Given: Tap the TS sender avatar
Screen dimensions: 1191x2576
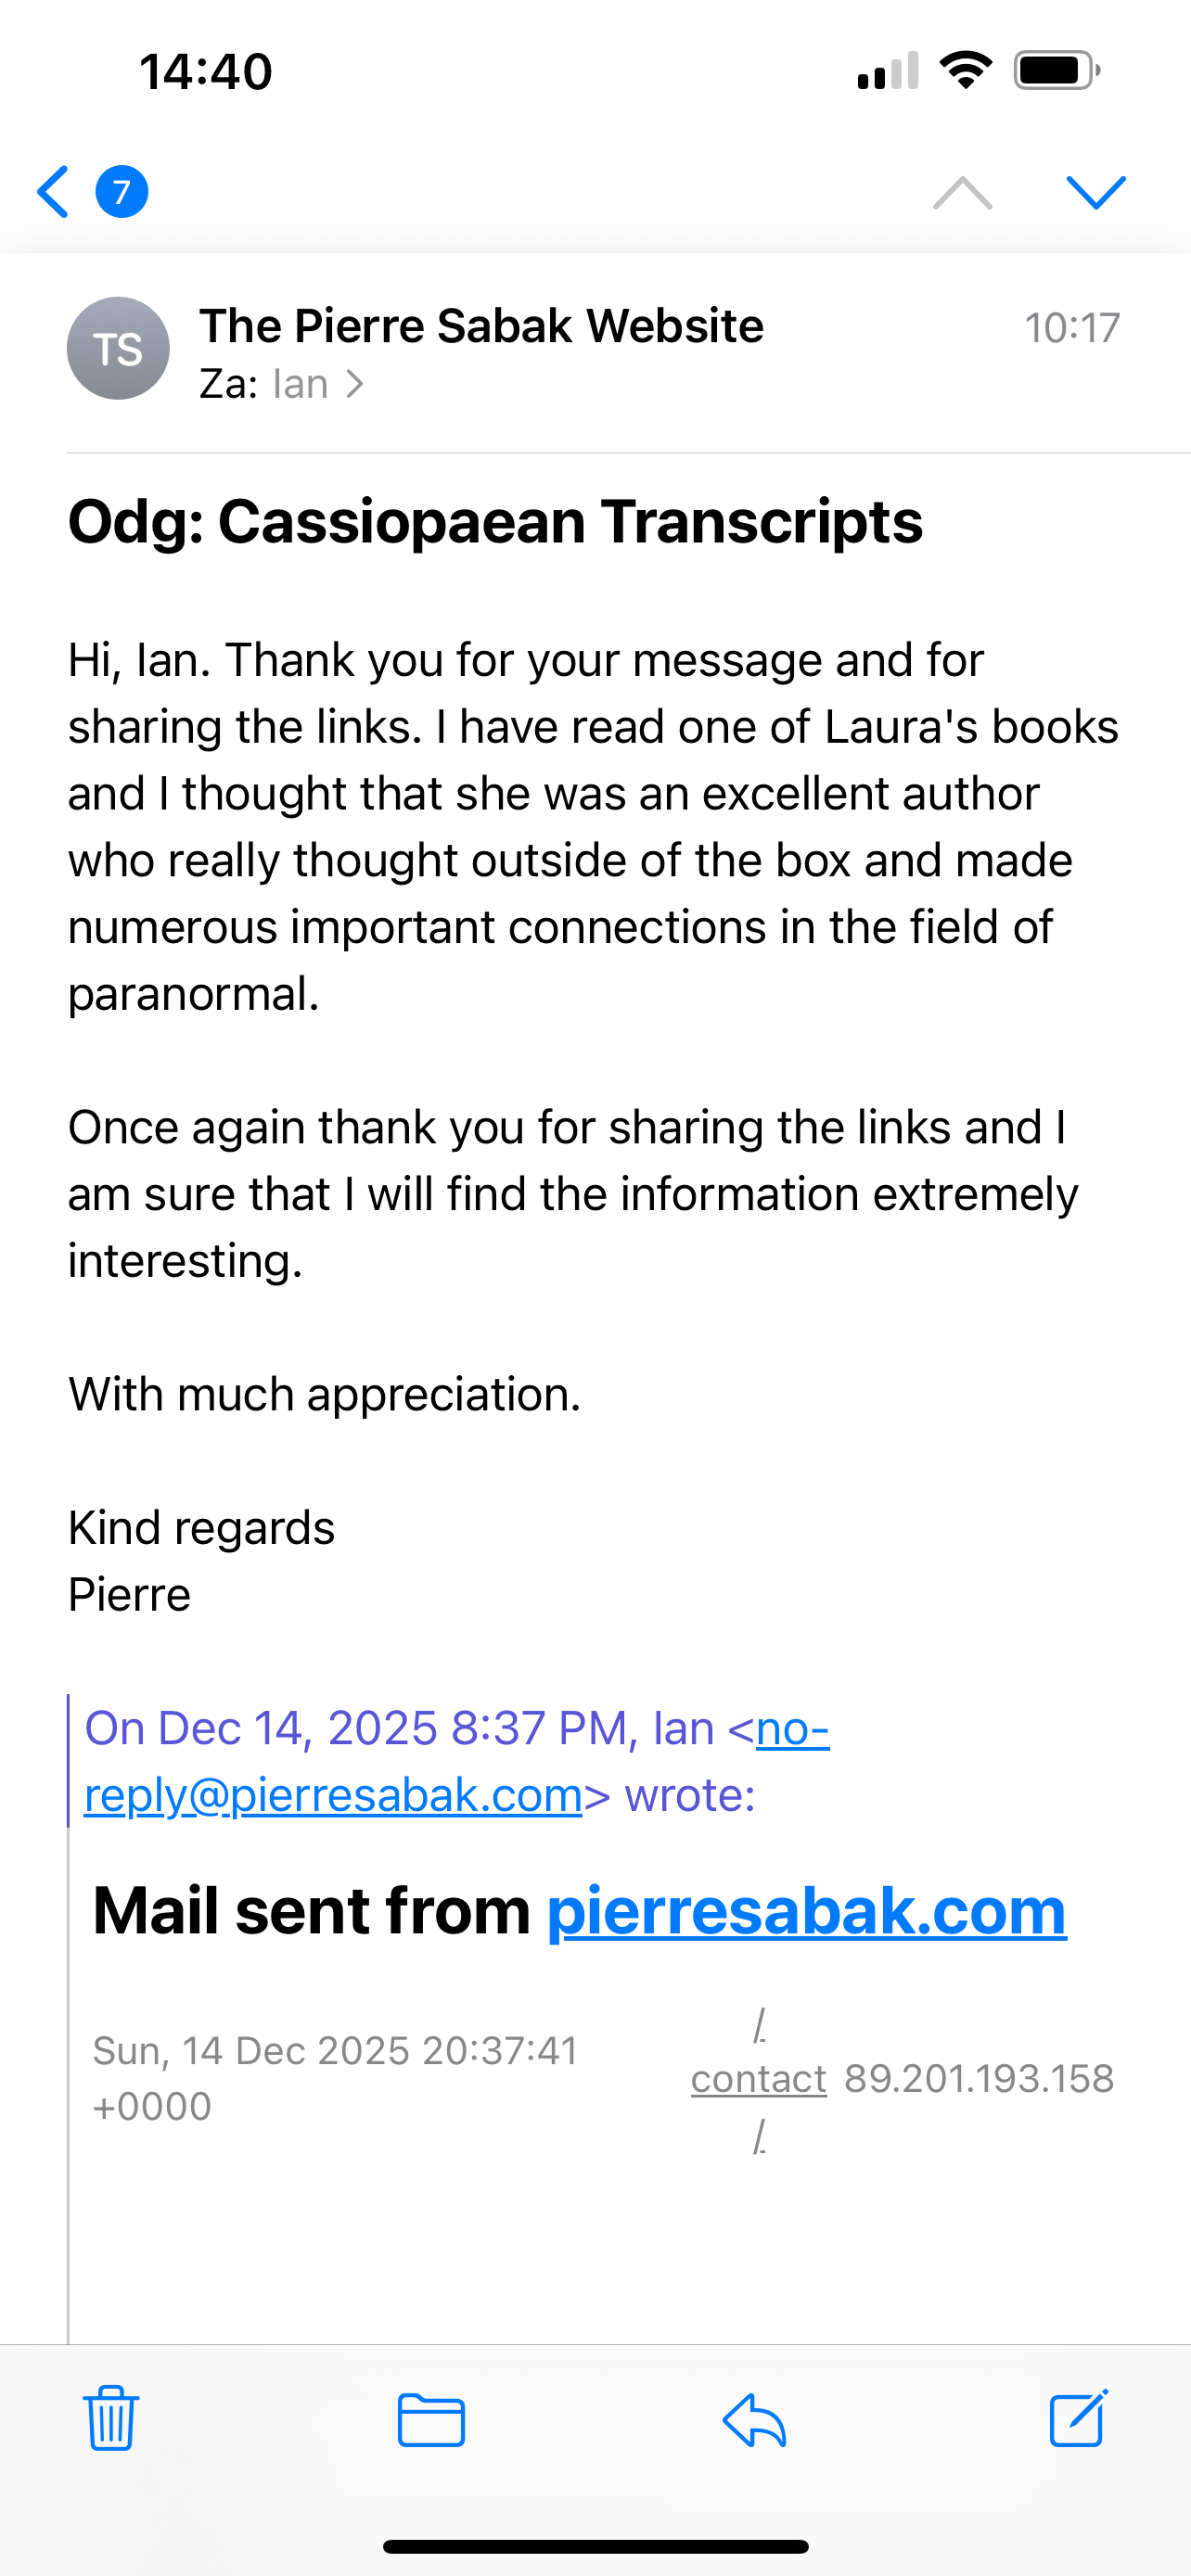Looking at the screenshot, I should coord(118,348).
